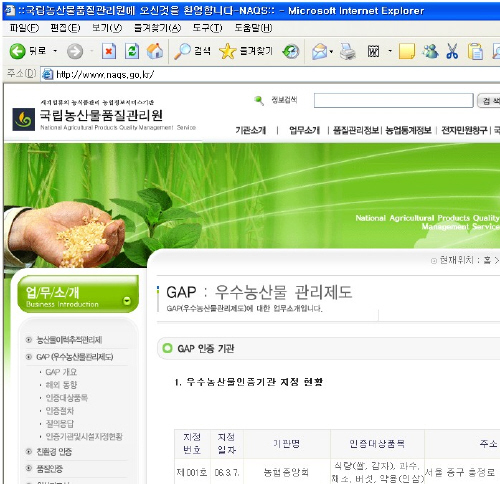Go to 업무소개 navigation link
This screenshot has width=500, height=484.
[304, 130]
